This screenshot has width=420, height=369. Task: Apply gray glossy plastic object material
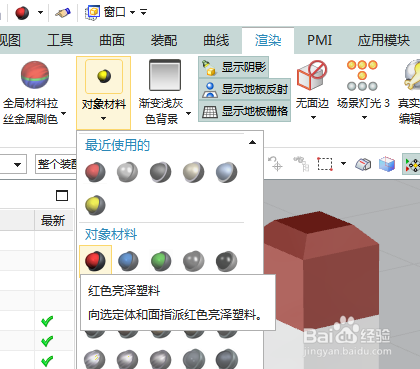click(194, 261)
